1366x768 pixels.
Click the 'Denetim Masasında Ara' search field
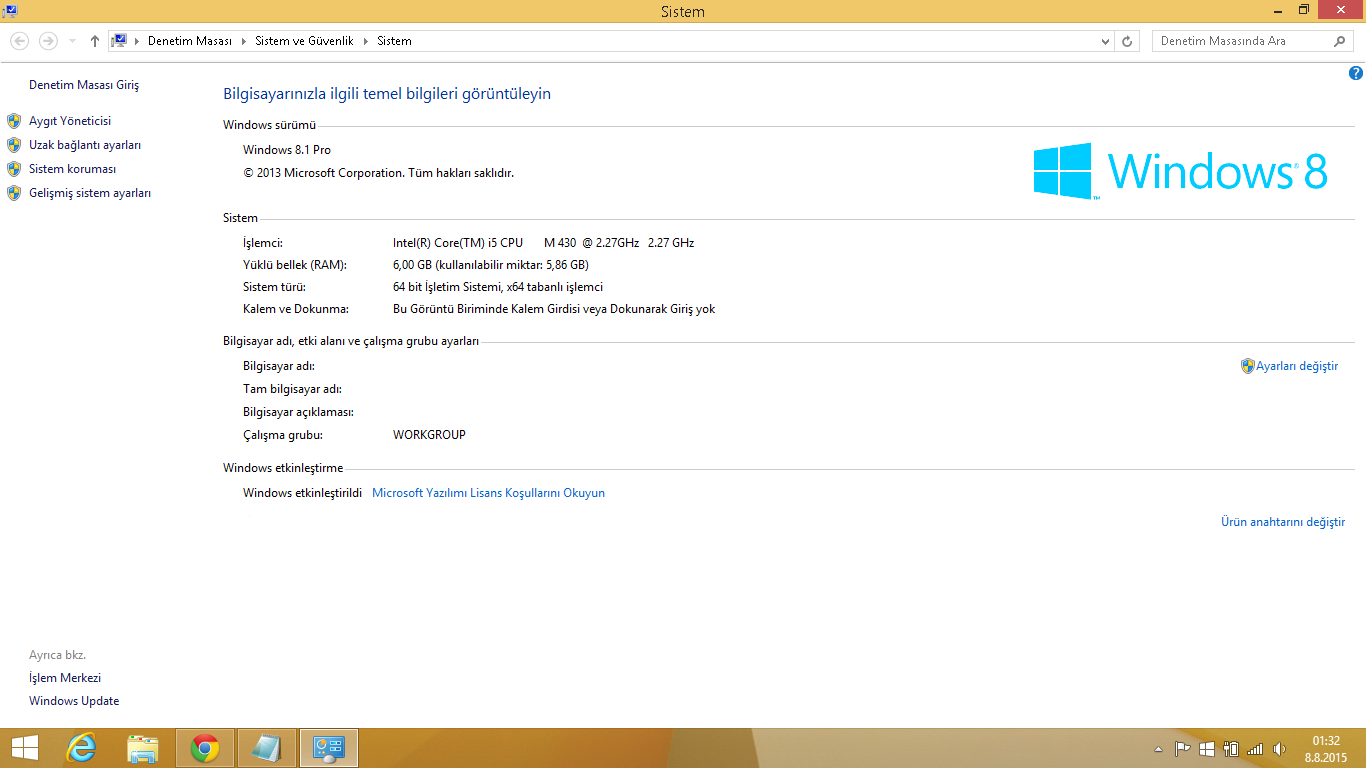(x=1240, y=41)
